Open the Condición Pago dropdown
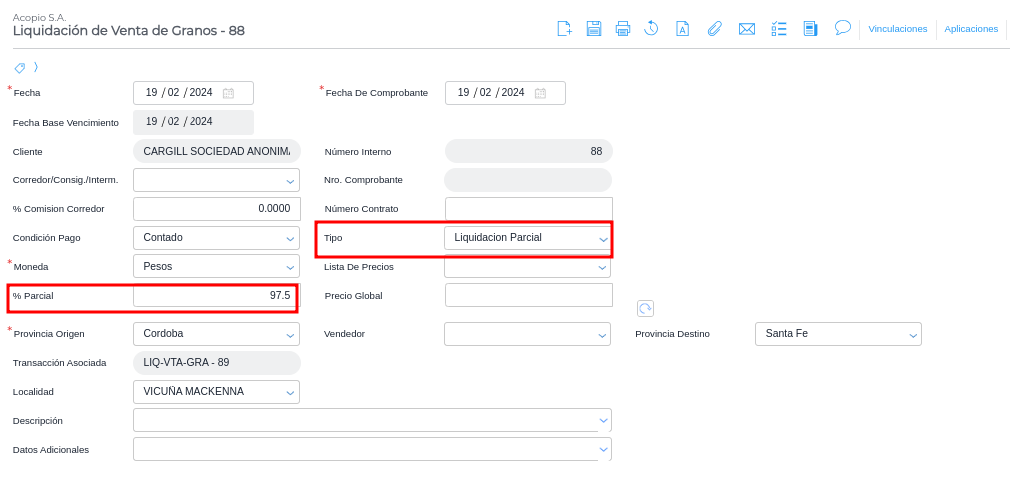This screenshot has height=479, width=1010. click(291, 239)
